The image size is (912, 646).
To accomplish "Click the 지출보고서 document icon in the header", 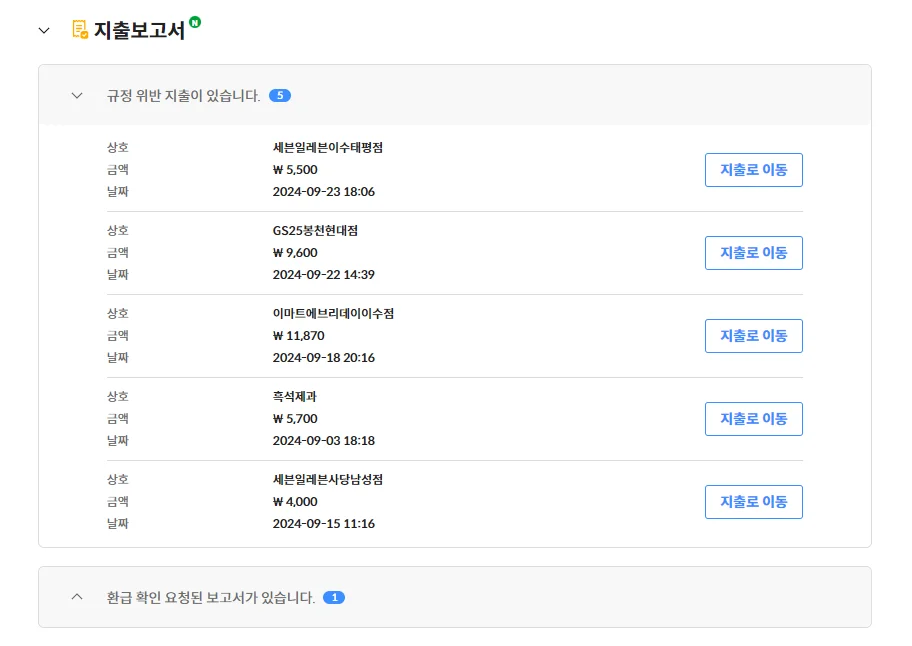I will [76, 30].
